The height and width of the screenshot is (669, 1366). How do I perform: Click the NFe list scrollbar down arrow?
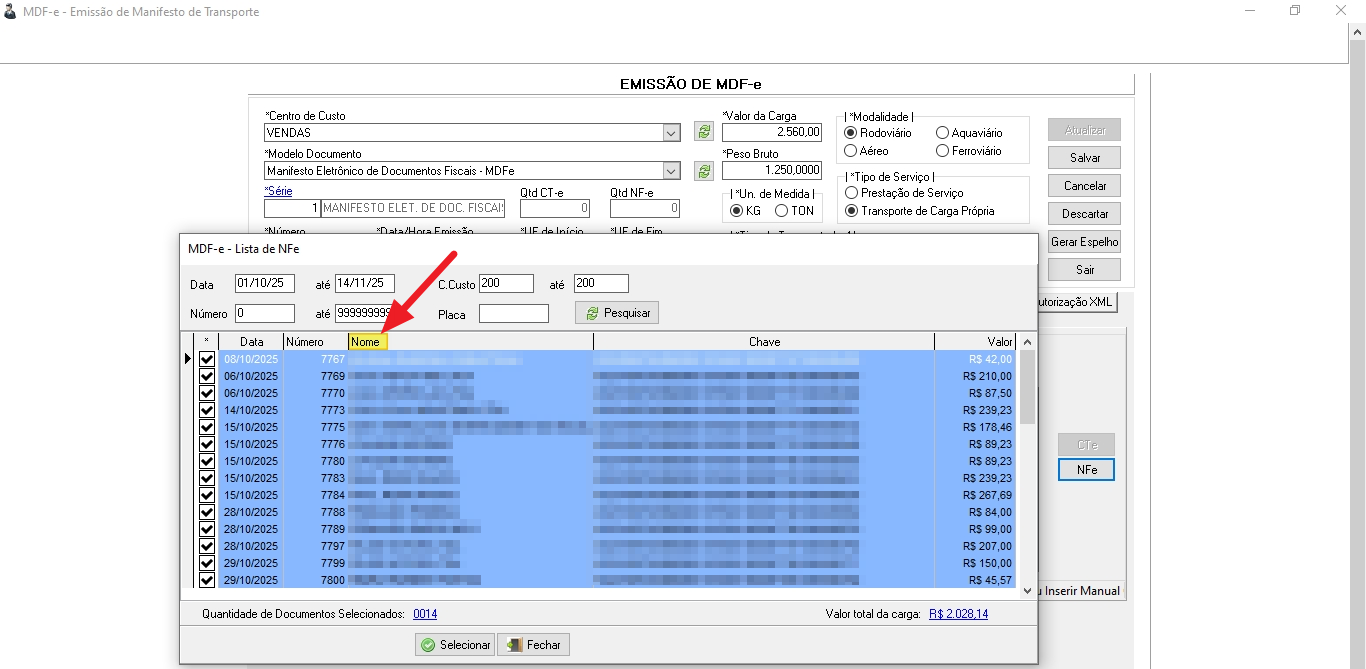(x=1027, y=591)
